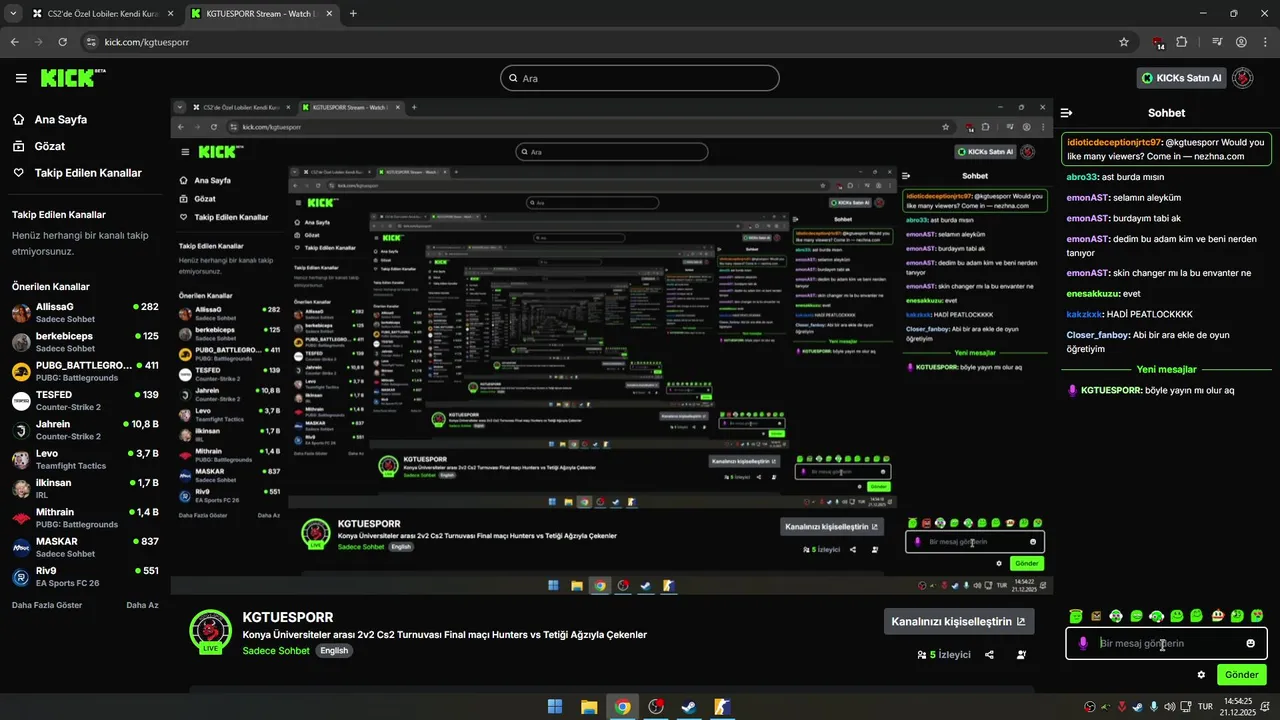Open Gözat in the sidebar
1280x720 pixels.
pos(49,146)
